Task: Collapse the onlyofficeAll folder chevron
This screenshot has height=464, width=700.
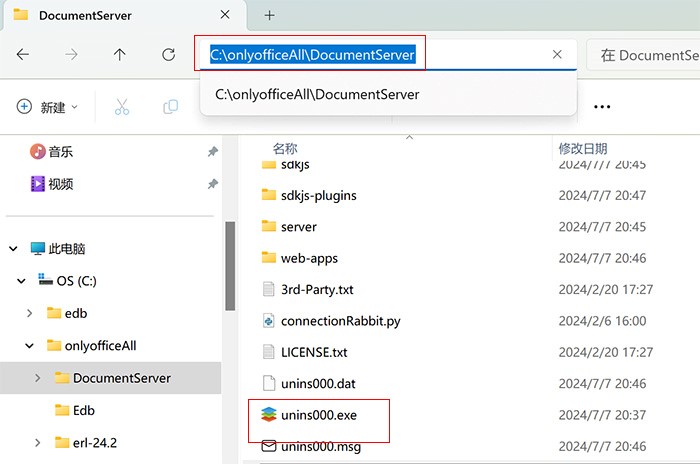Action: pyautogui.click(x=29, y=346)
